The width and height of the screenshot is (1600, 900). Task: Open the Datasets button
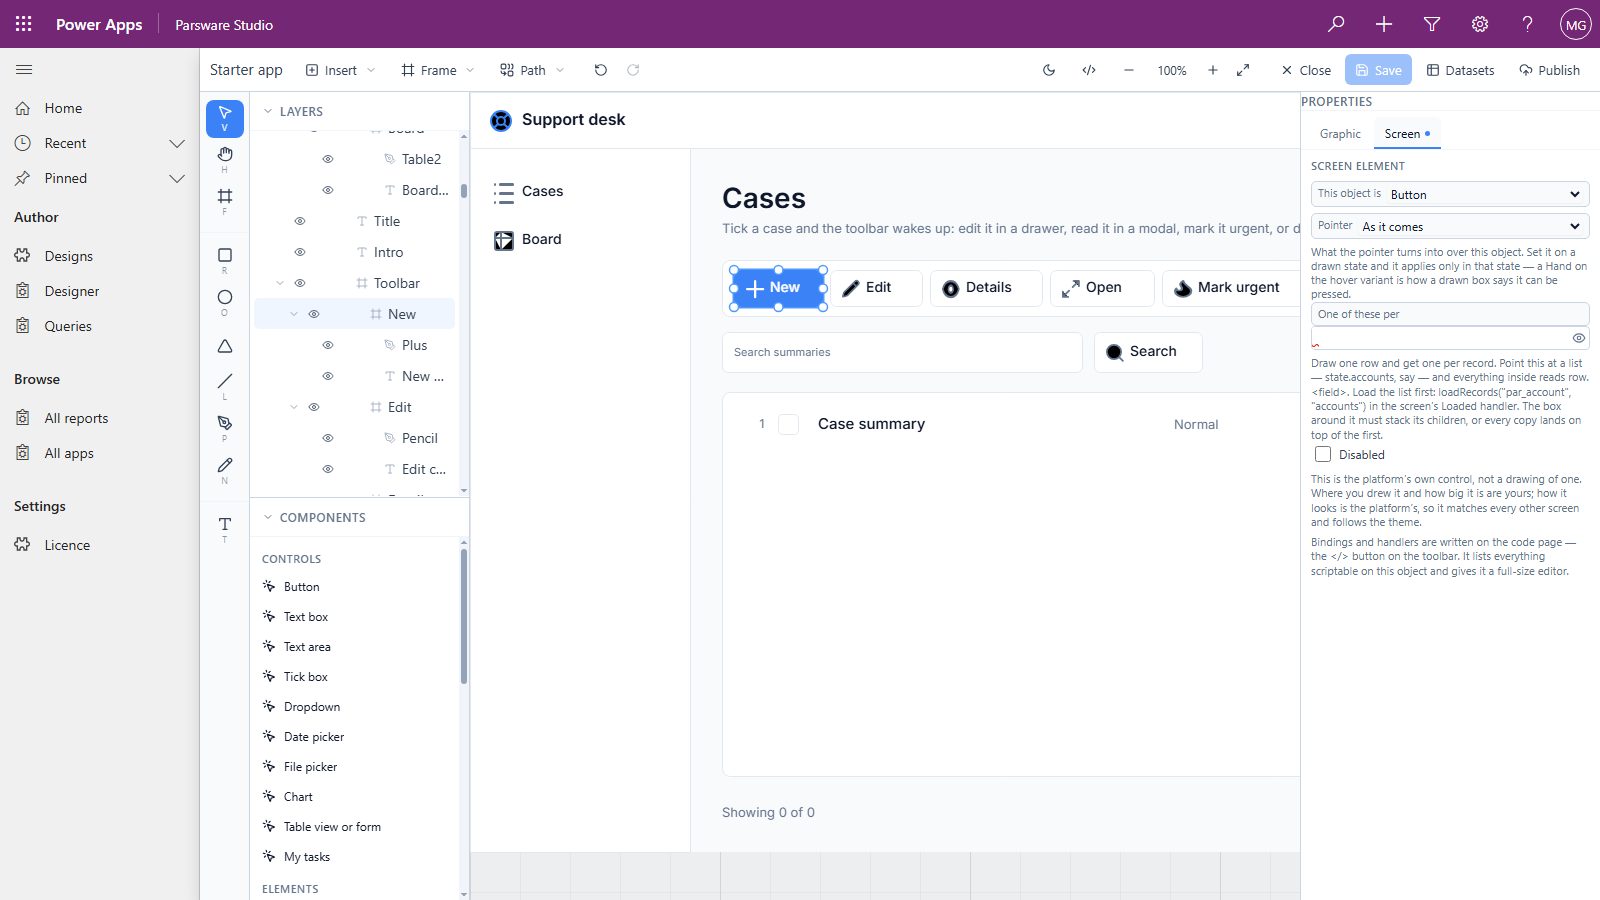(x=1460, y=70)
